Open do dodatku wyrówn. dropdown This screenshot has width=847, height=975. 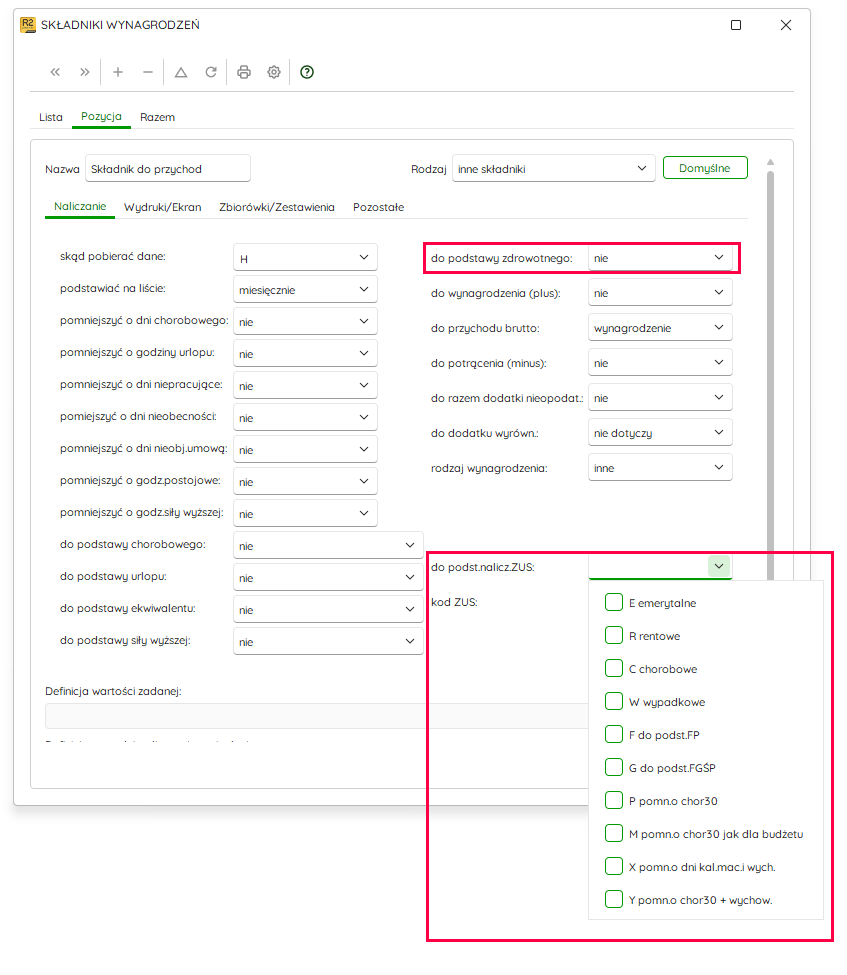660,433
